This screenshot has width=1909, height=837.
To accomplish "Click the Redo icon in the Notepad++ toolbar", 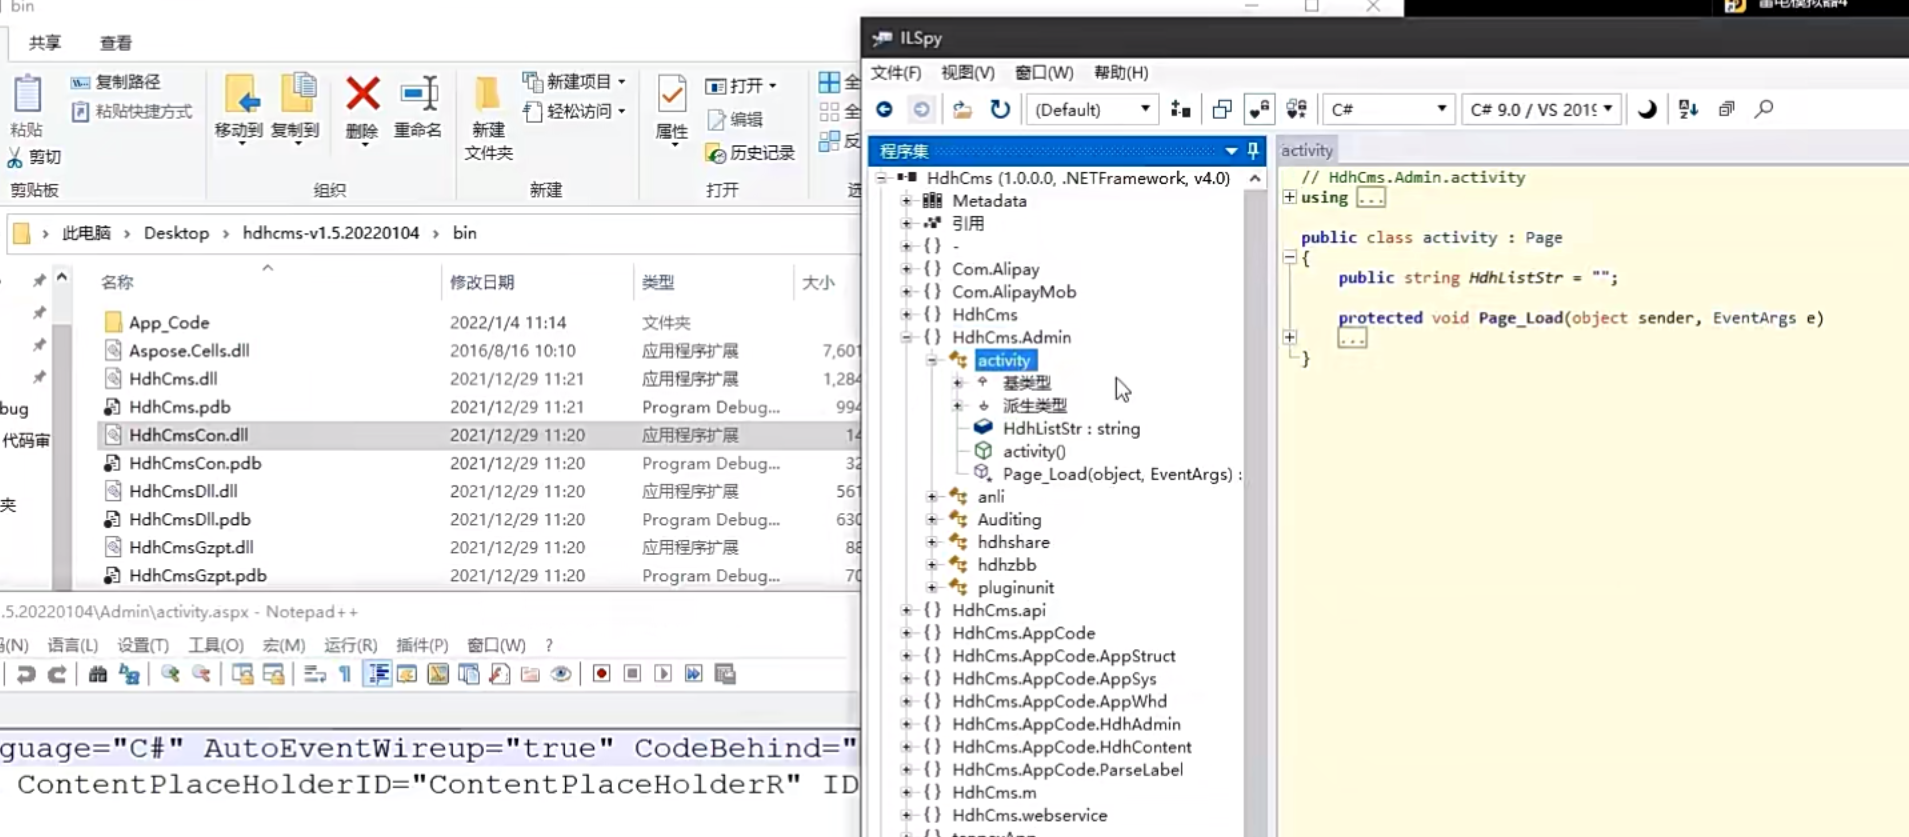I will pyautogui.click(x=58, y=674).
